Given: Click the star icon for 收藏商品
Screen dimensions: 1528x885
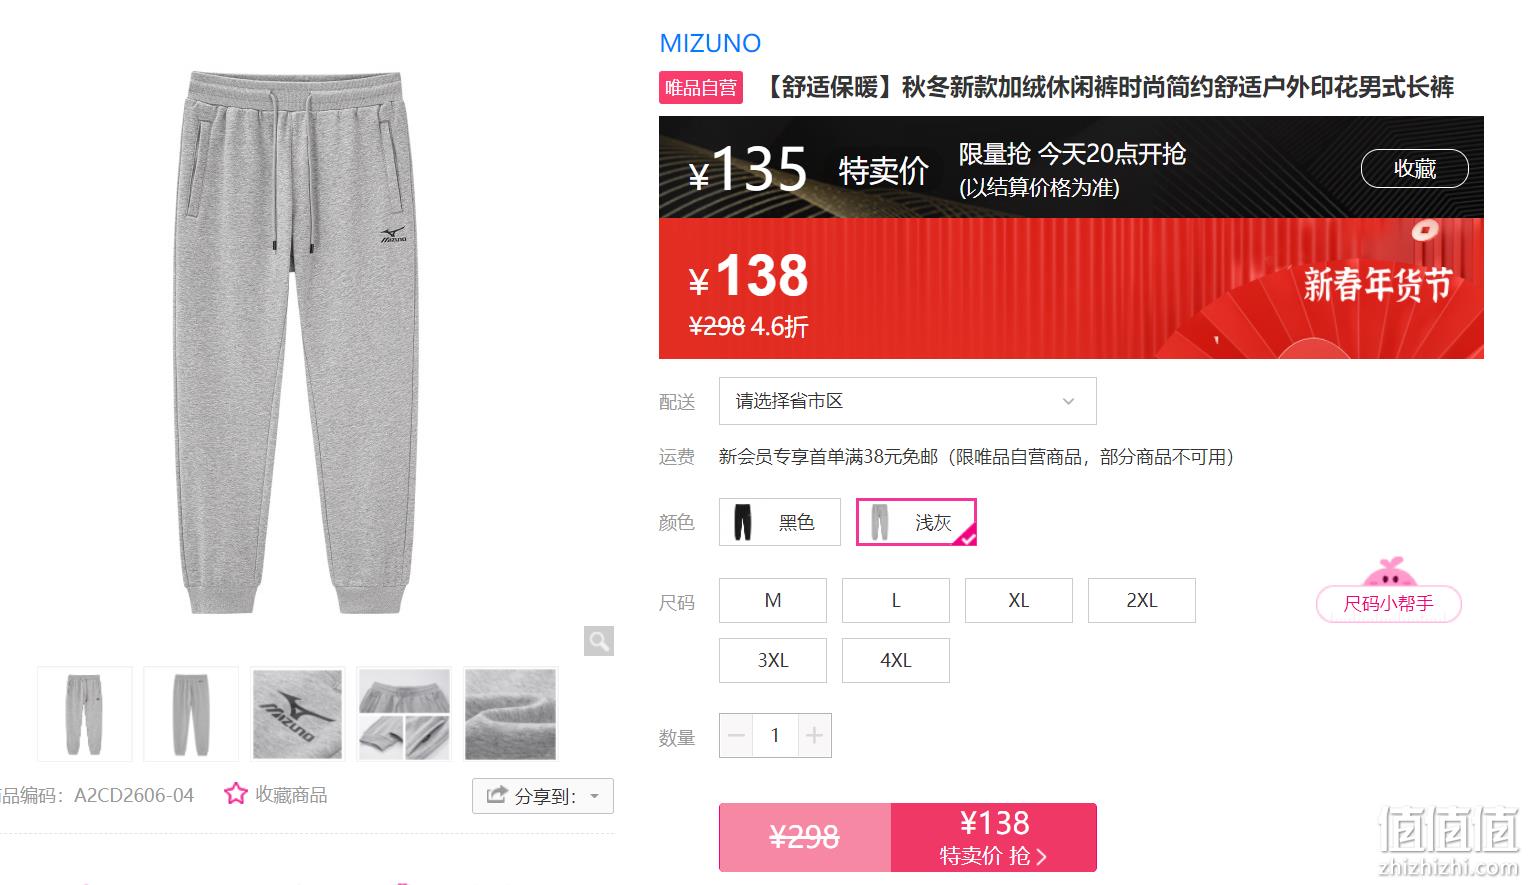Looking at the screenshot, I should (x=235, y=794).
